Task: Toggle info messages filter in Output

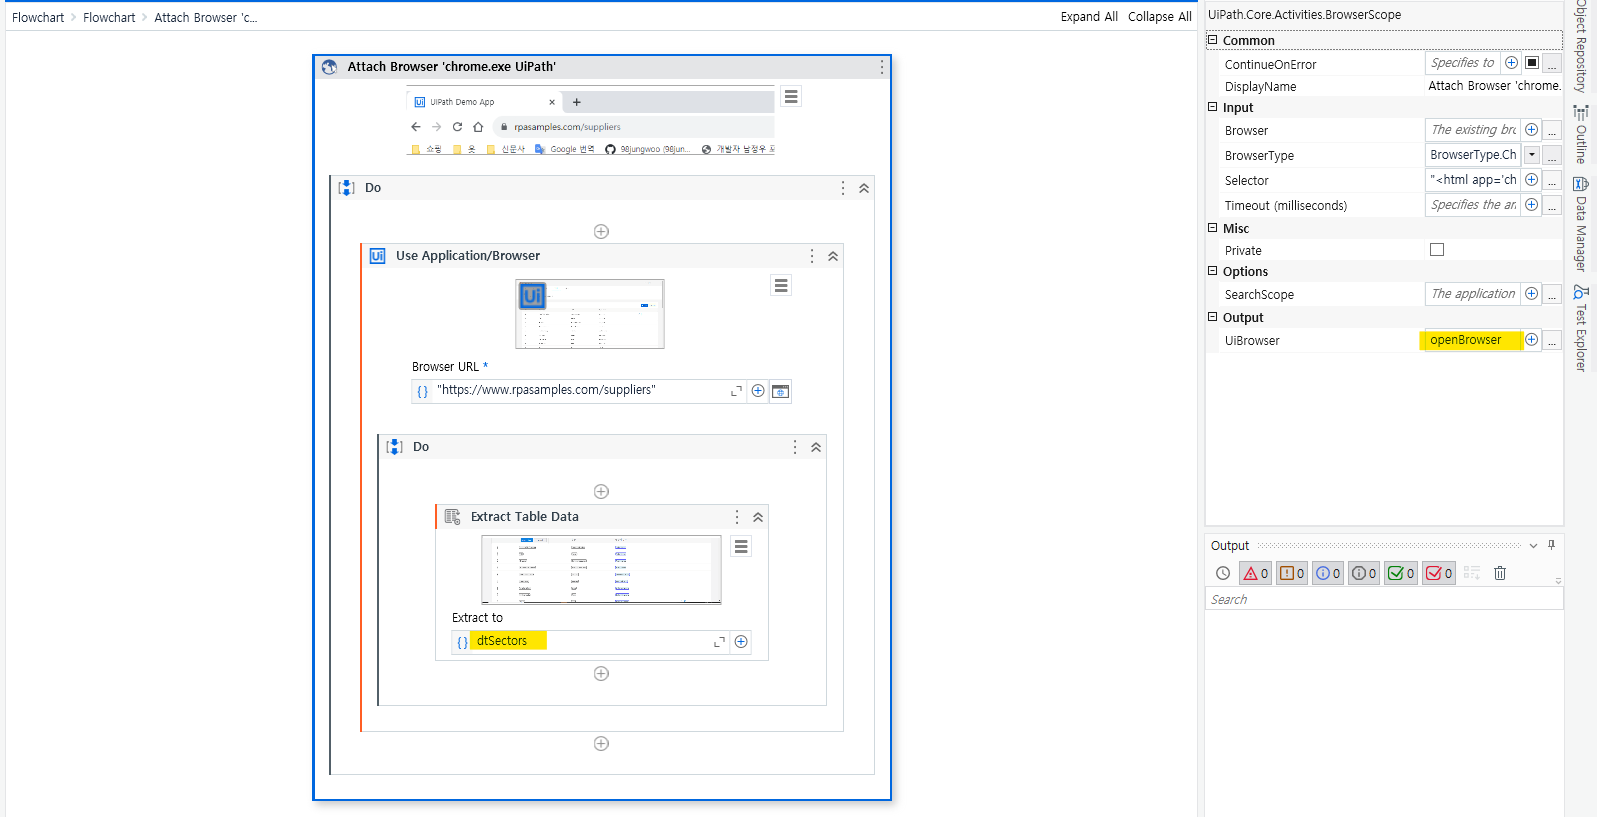Action: click(1328, 573)
